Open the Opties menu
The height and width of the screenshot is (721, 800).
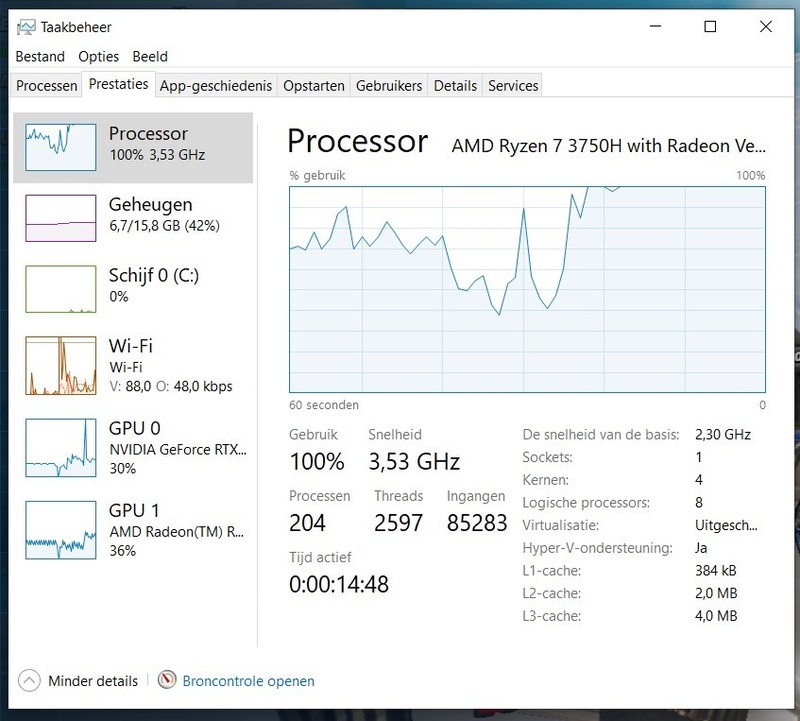[98, 57]
